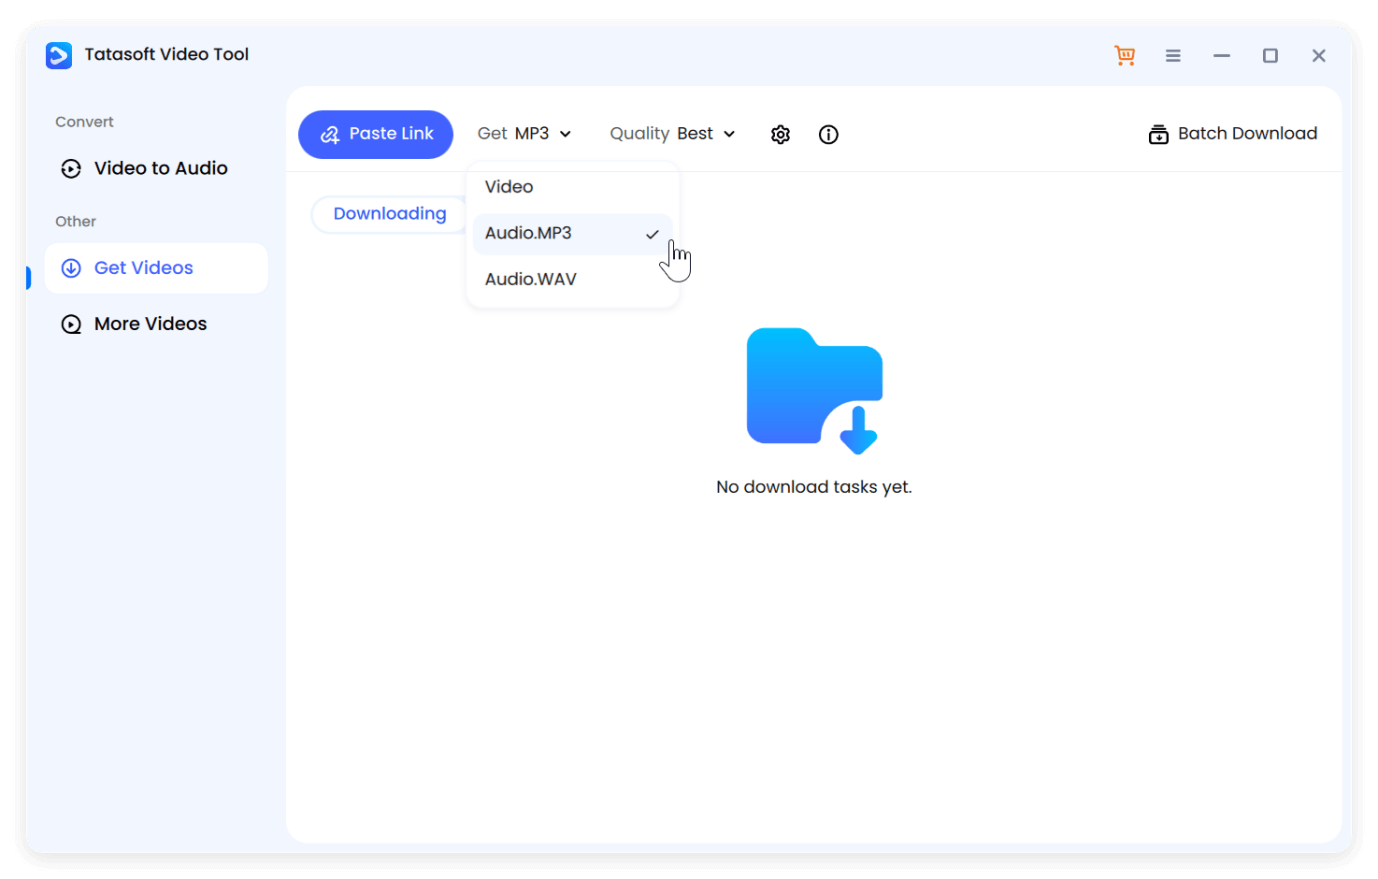
Task: Open the hamburger menu icon
Action: [x=1173, y=55]
